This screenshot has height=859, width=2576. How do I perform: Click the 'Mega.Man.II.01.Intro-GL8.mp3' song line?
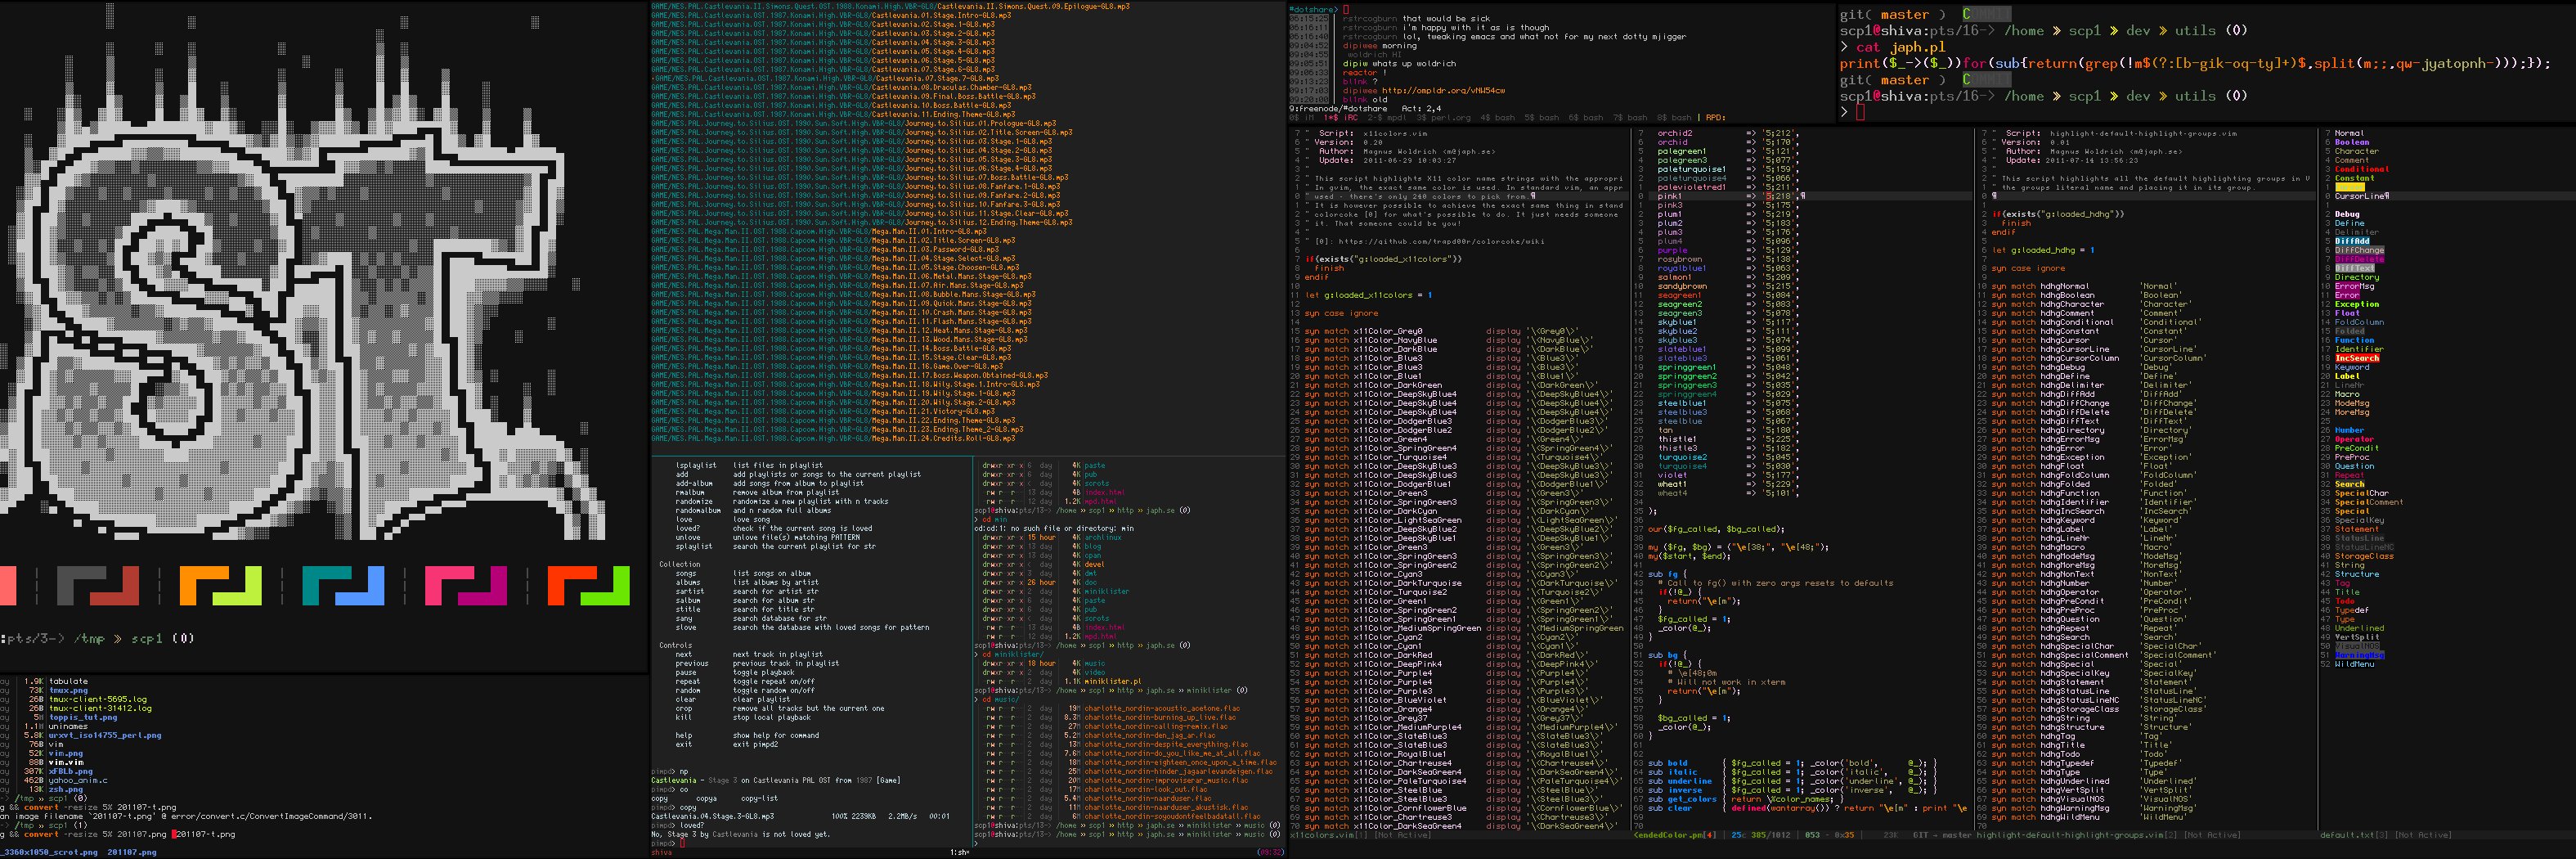pos(819,232)
